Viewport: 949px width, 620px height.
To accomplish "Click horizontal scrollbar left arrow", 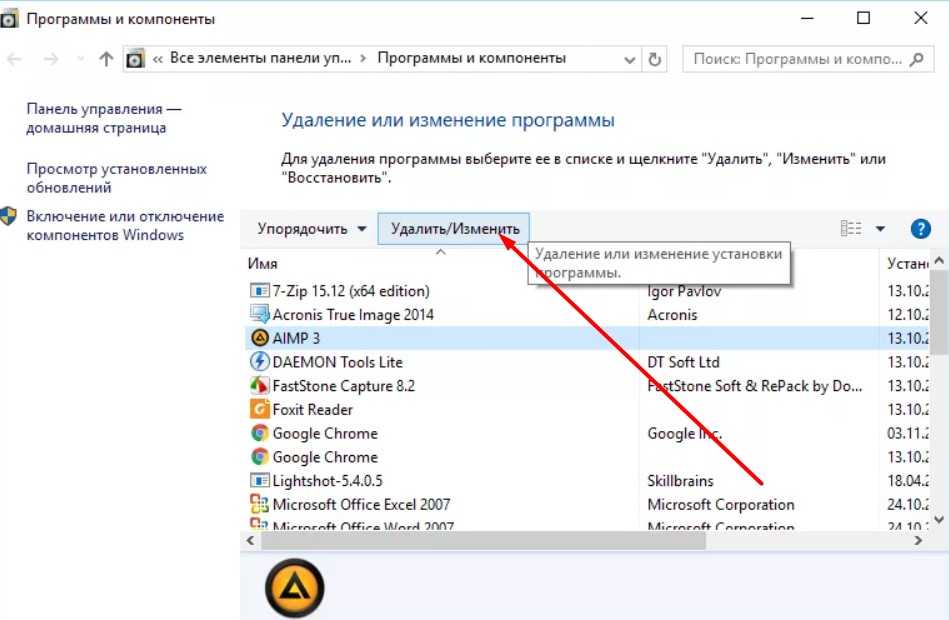I will [251, 541].
